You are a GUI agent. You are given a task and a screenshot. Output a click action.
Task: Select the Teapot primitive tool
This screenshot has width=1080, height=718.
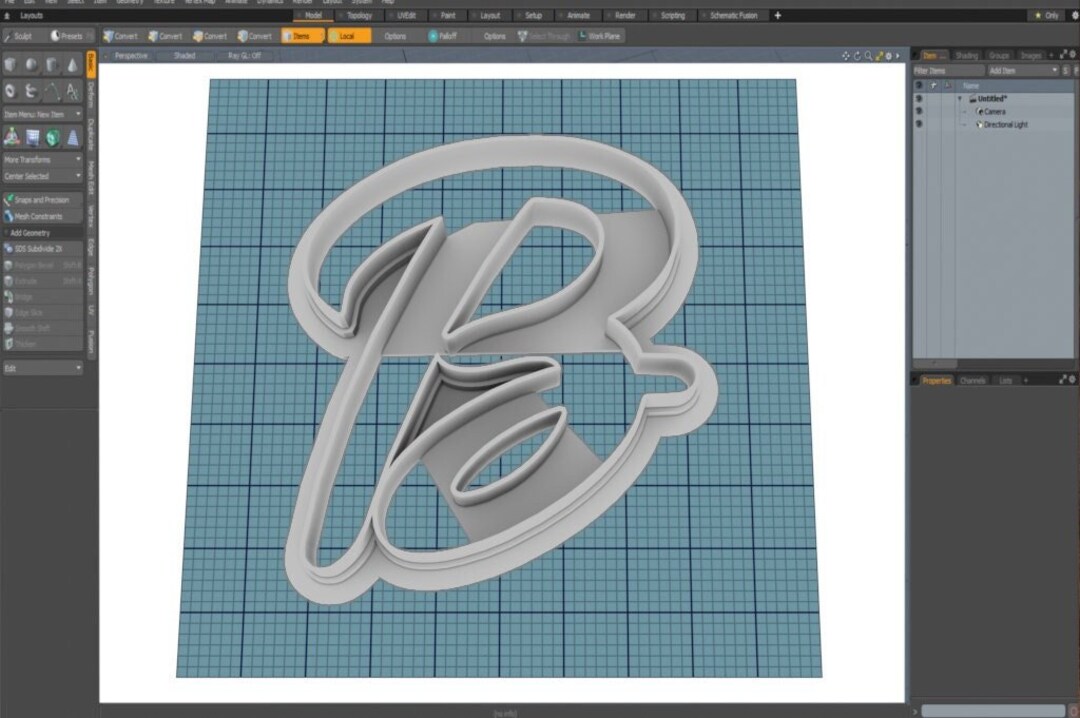[31, 90]
